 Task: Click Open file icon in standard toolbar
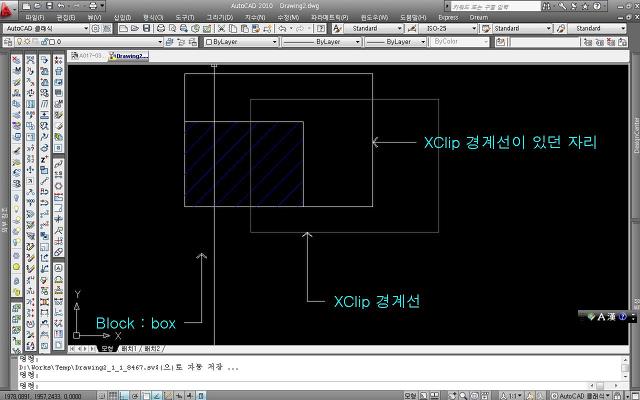(135, 28)
